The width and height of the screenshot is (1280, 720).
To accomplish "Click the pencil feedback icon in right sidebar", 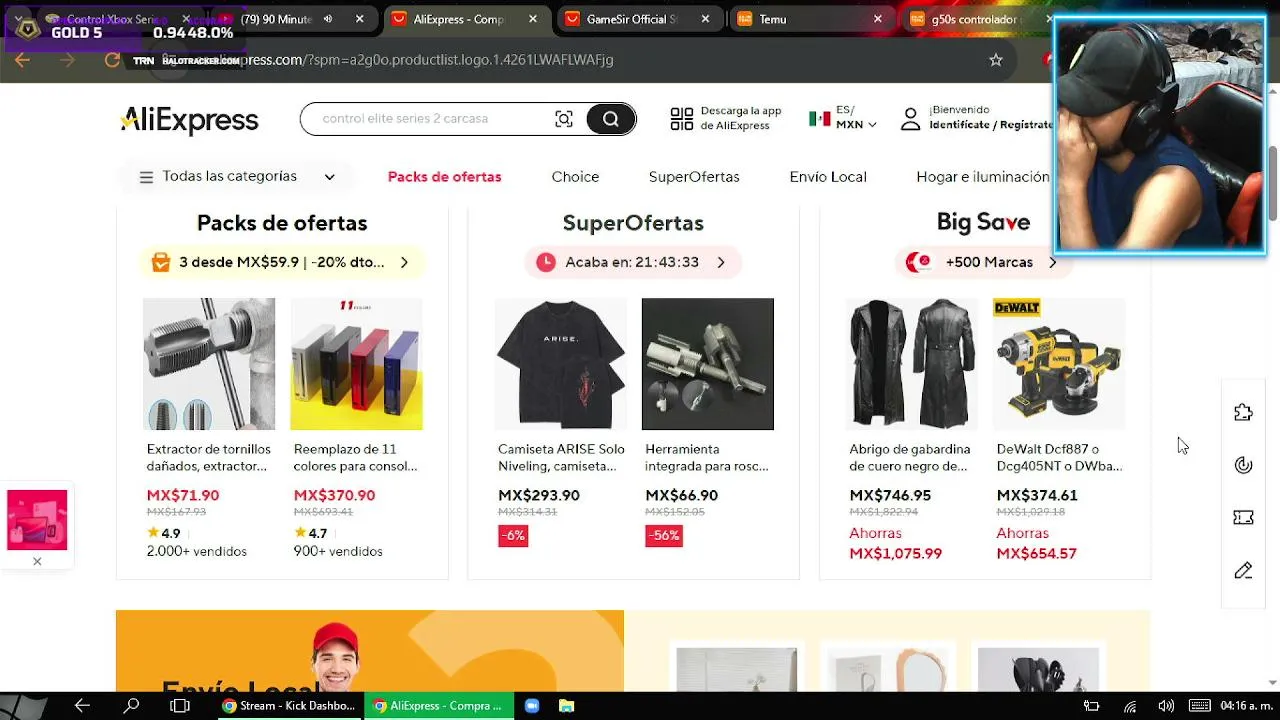I will point(1243,571).
